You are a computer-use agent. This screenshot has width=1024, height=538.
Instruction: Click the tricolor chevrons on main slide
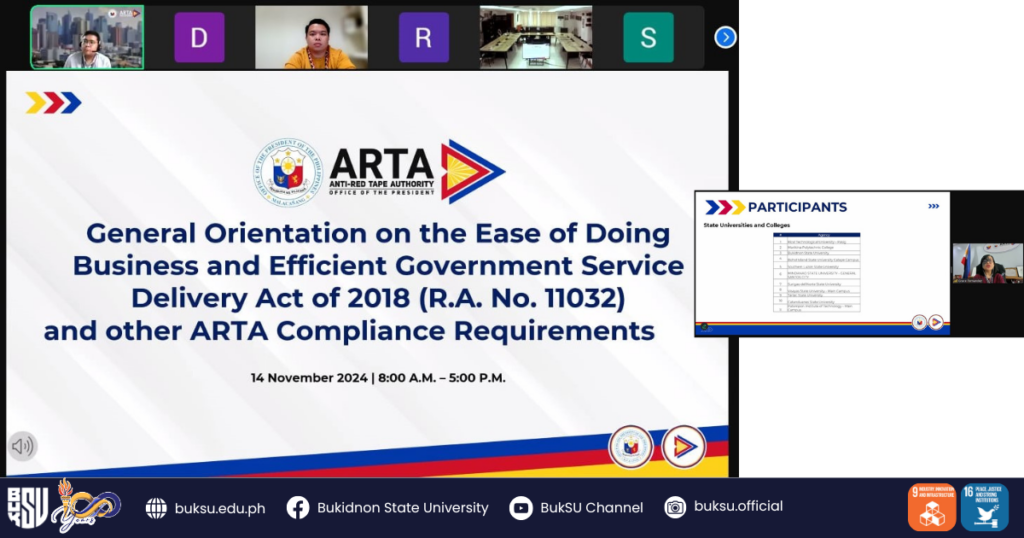click(54, 103)
